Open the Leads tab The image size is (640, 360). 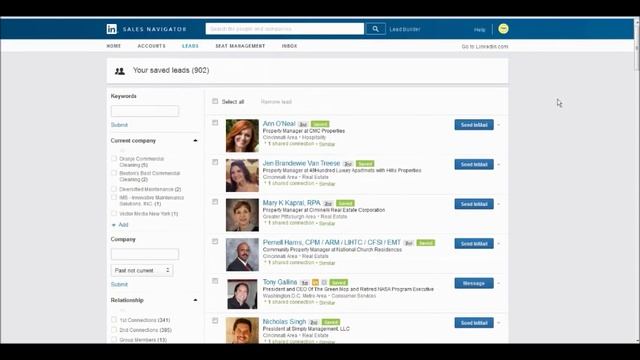pyautogui.click(x=190, y=46)
